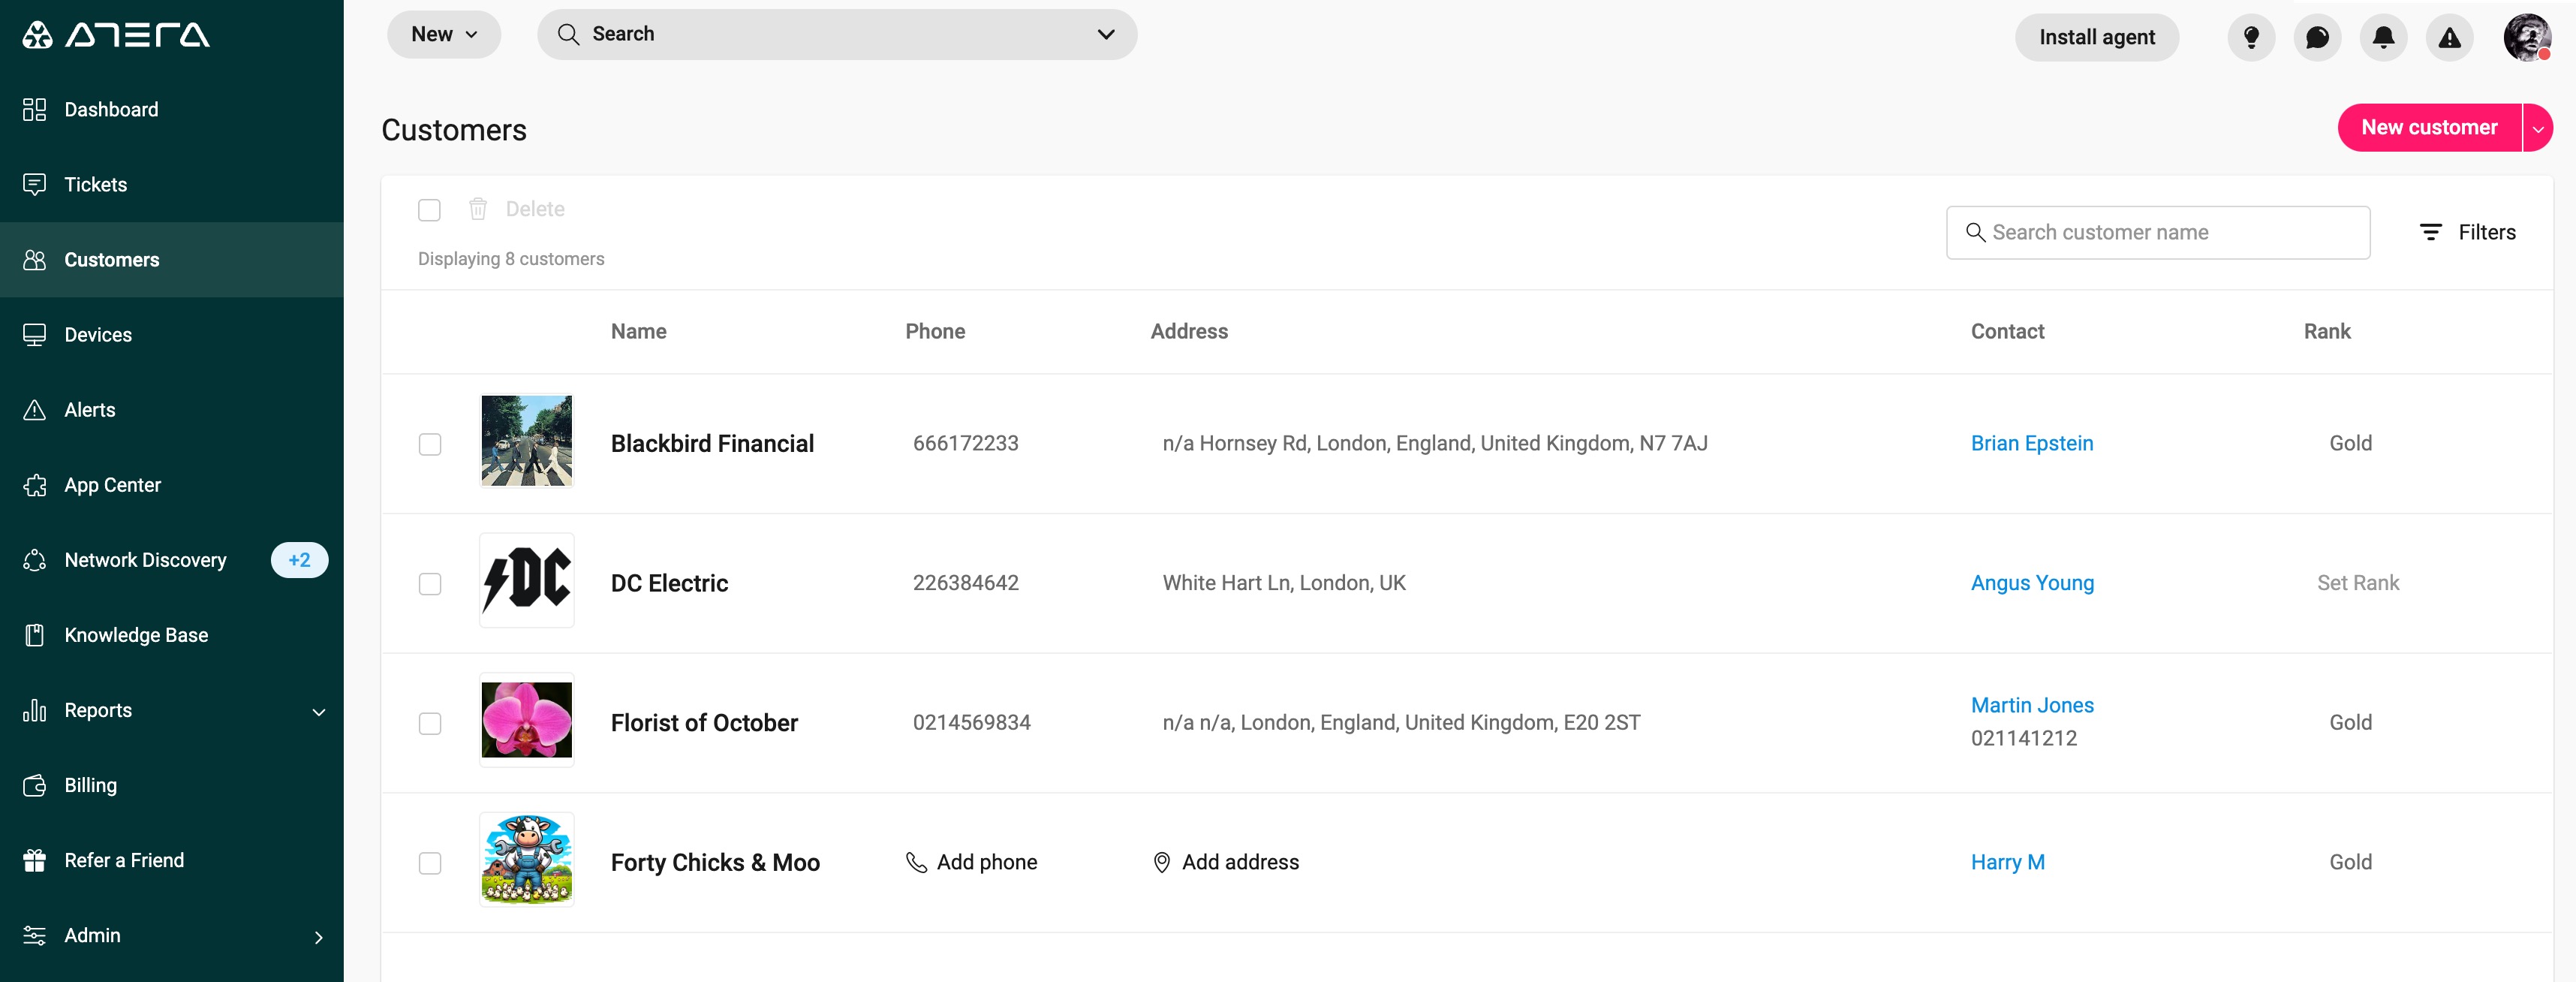The height and width of the screenshot is (982, 2576).
Task: Open the New customer dropdown arrow
Action: point(2537,128)
